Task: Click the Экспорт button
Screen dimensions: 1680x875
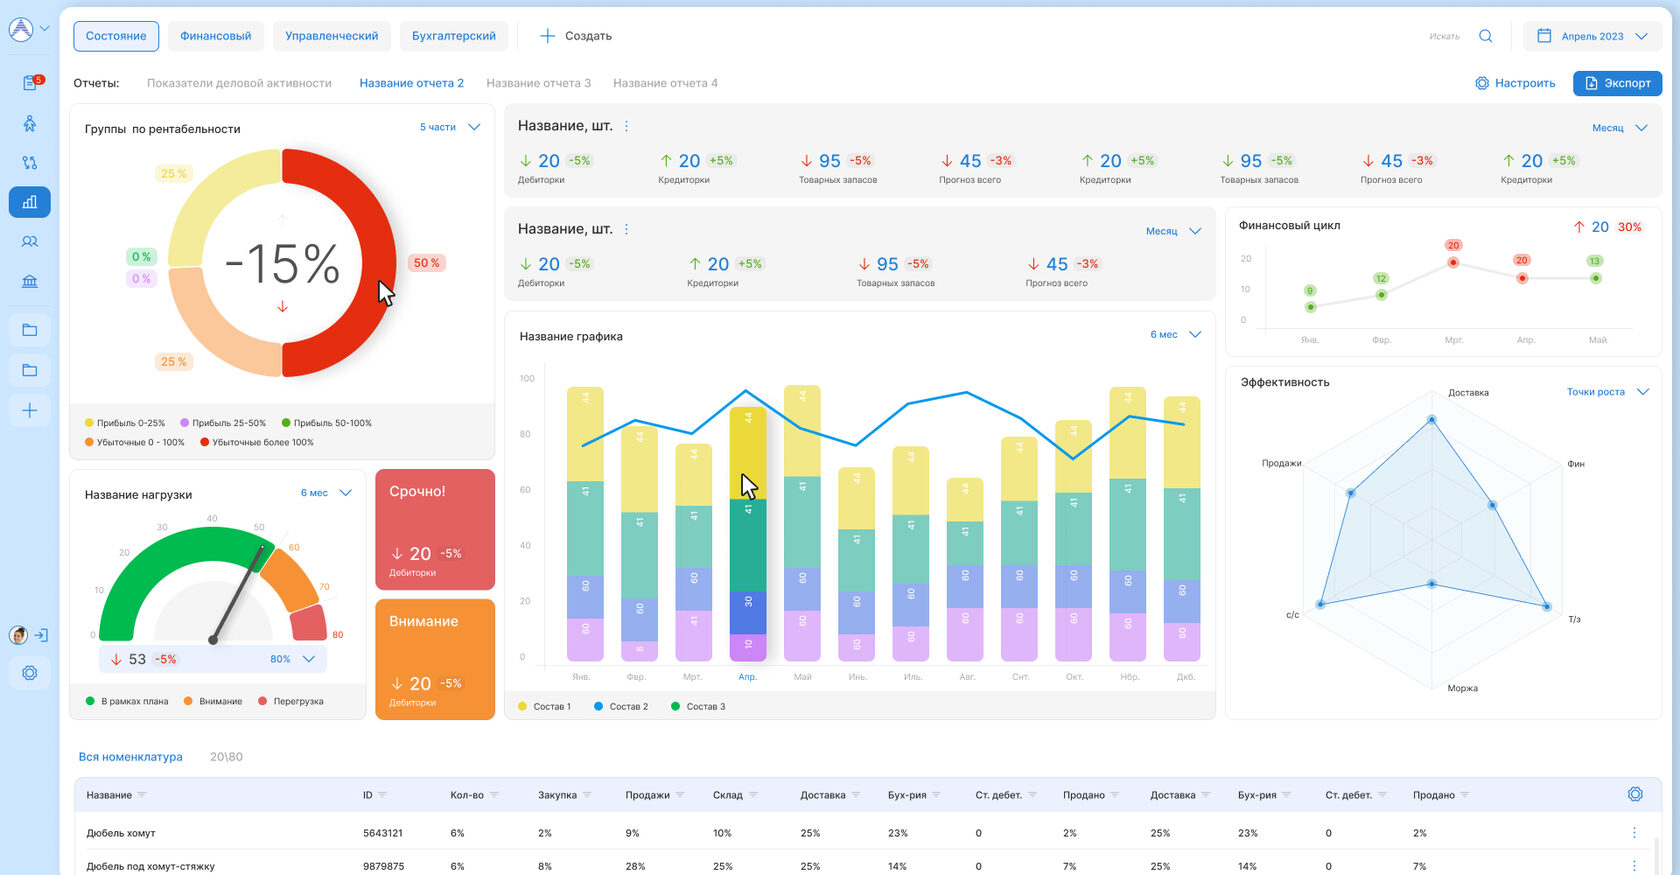Action: 1617,83
